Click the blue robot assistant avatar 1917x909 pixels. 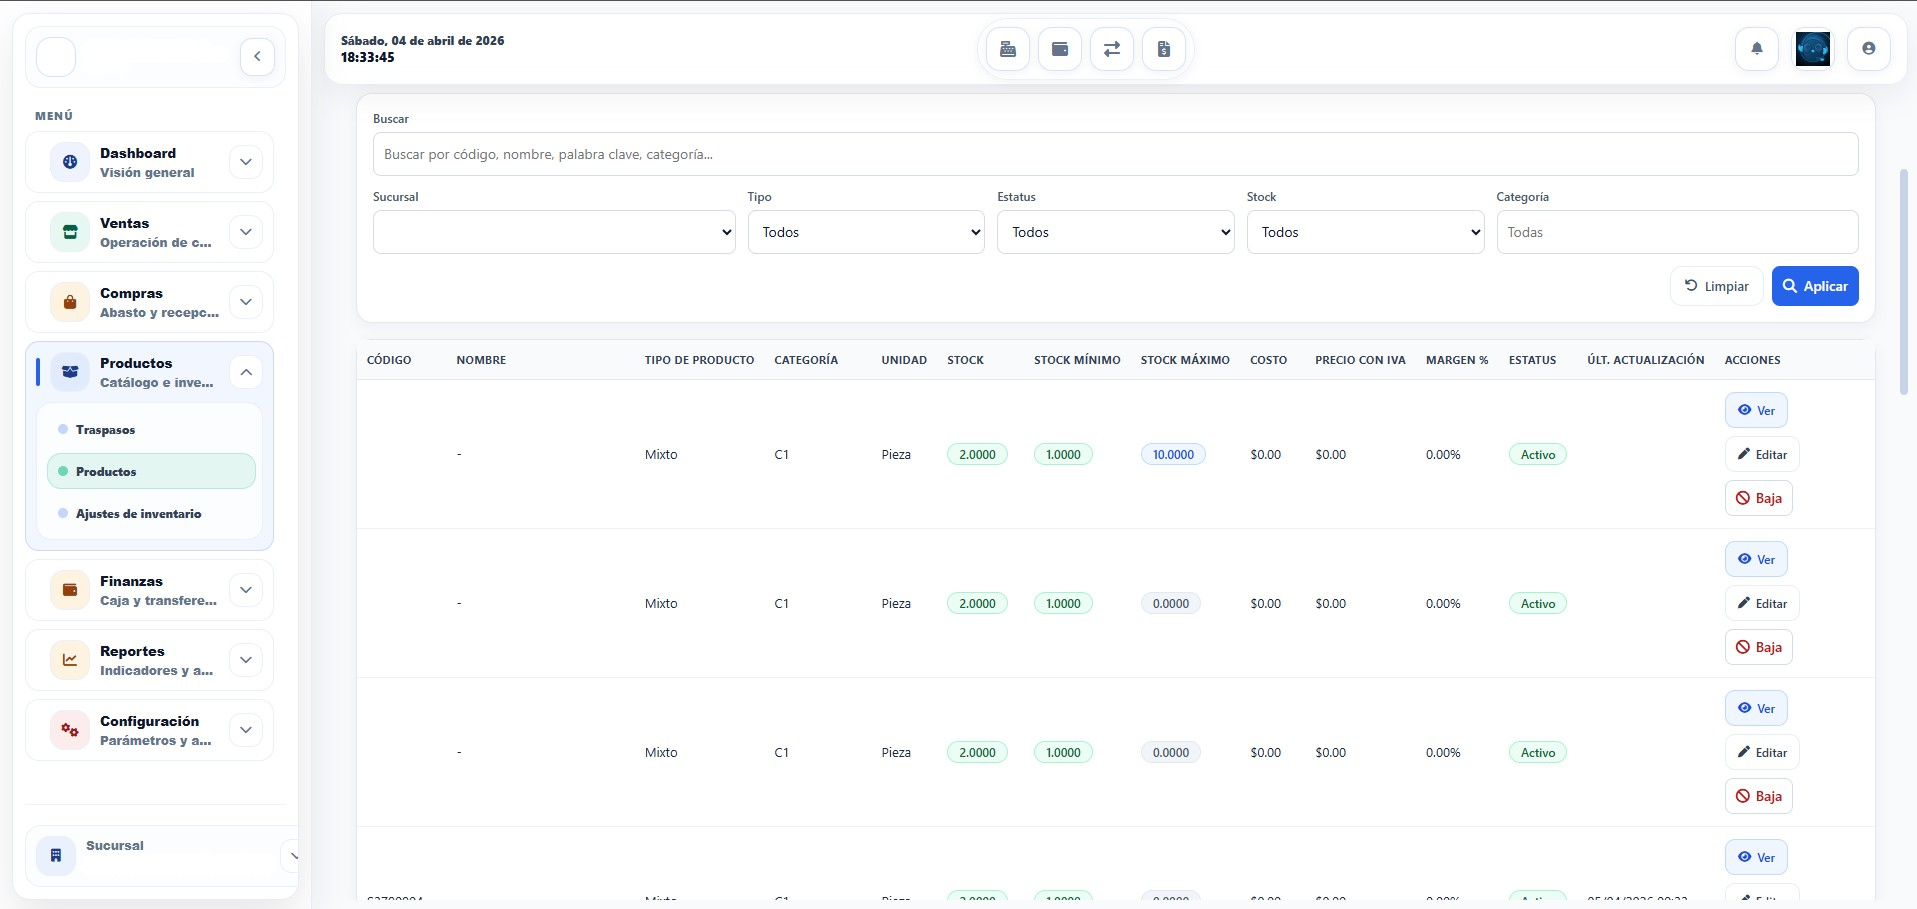coord(1812,49)
